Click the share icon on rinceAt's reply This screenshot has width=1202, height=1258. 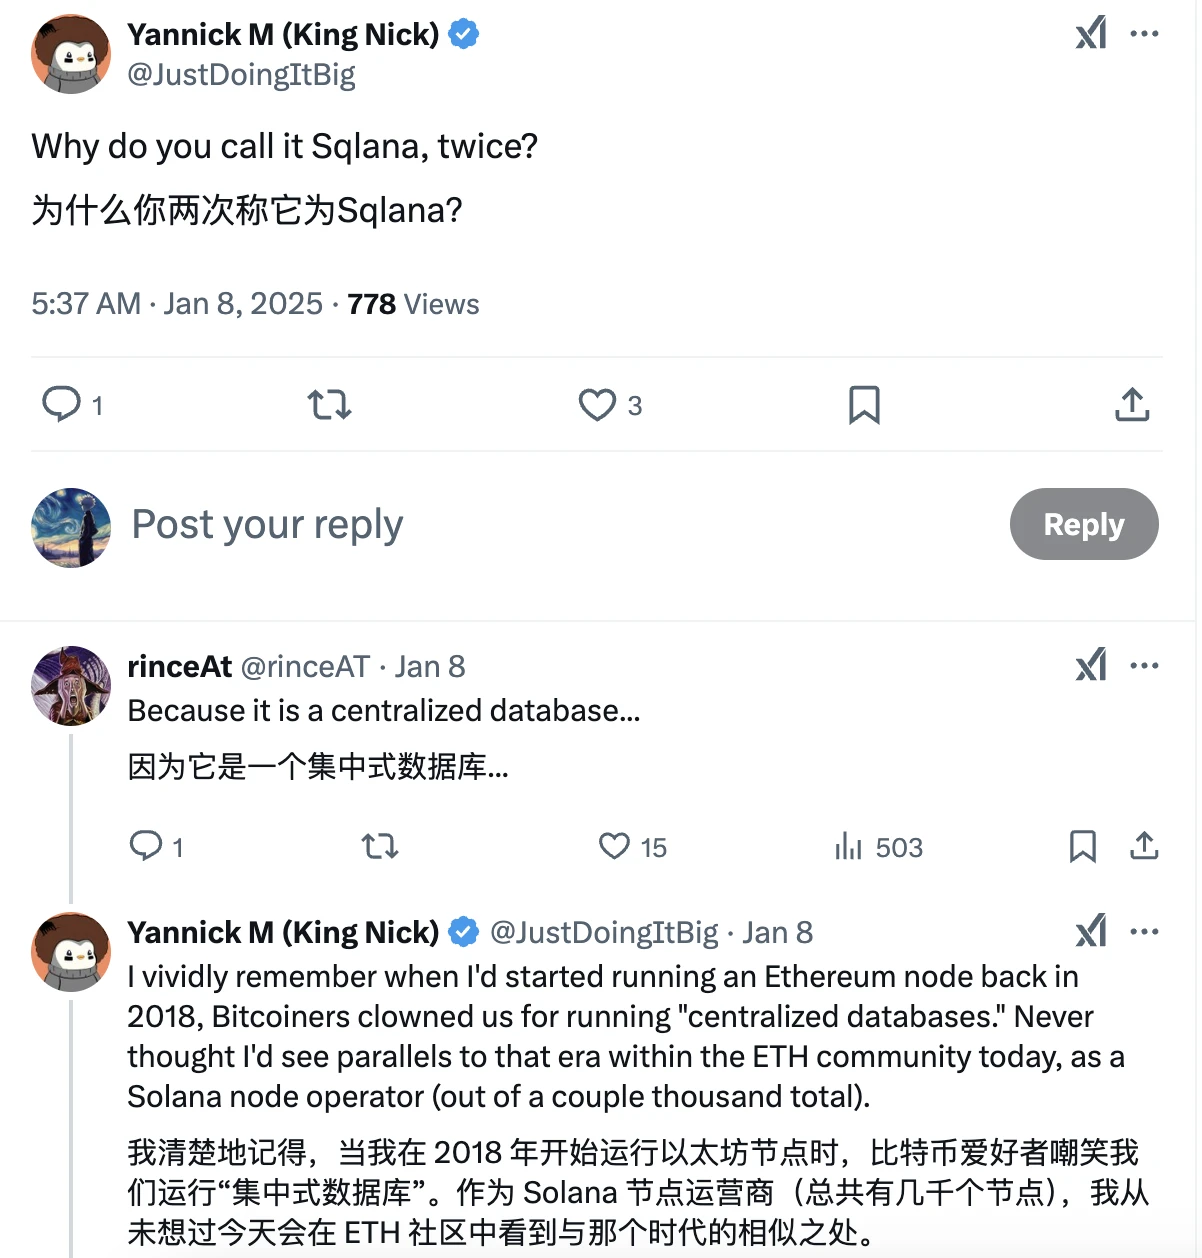[x=1145, y=847]
